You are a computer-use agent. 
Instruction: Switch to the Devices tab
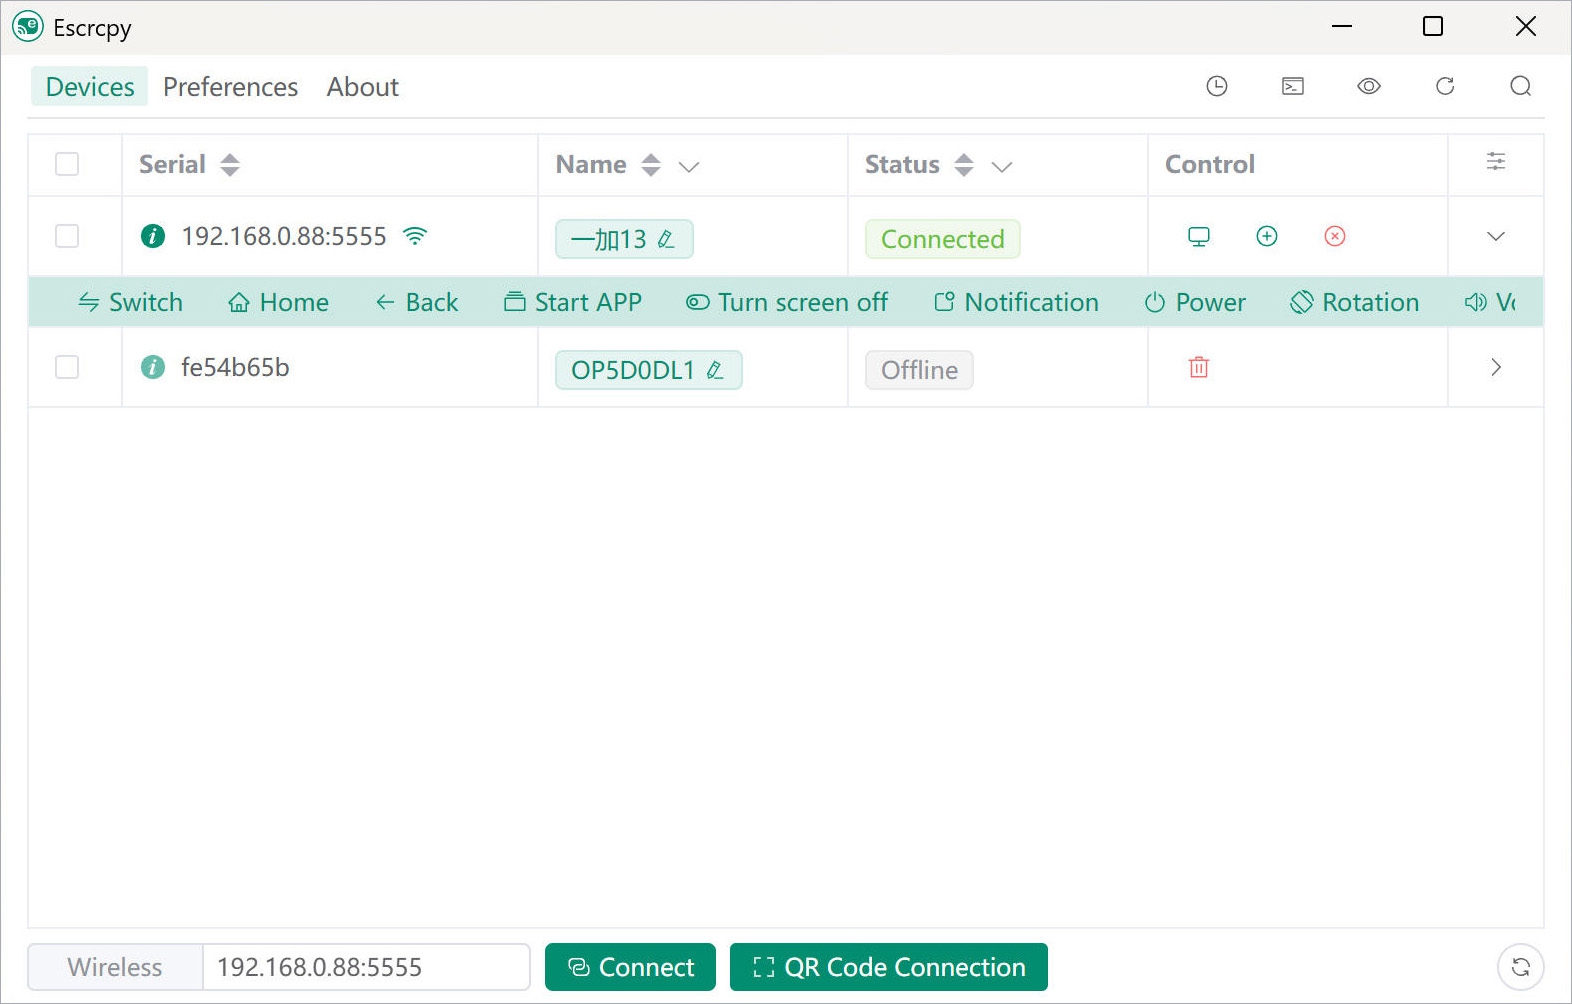click(90, 87)
